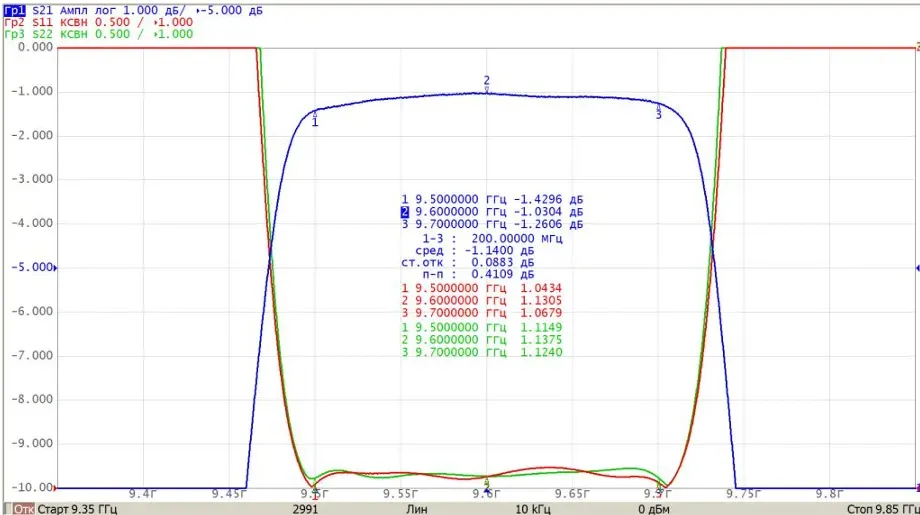Click the blue reference level arrow at -5.000
Screen dimensions: 920x515
pyautogui.click(x=56, y=268)
